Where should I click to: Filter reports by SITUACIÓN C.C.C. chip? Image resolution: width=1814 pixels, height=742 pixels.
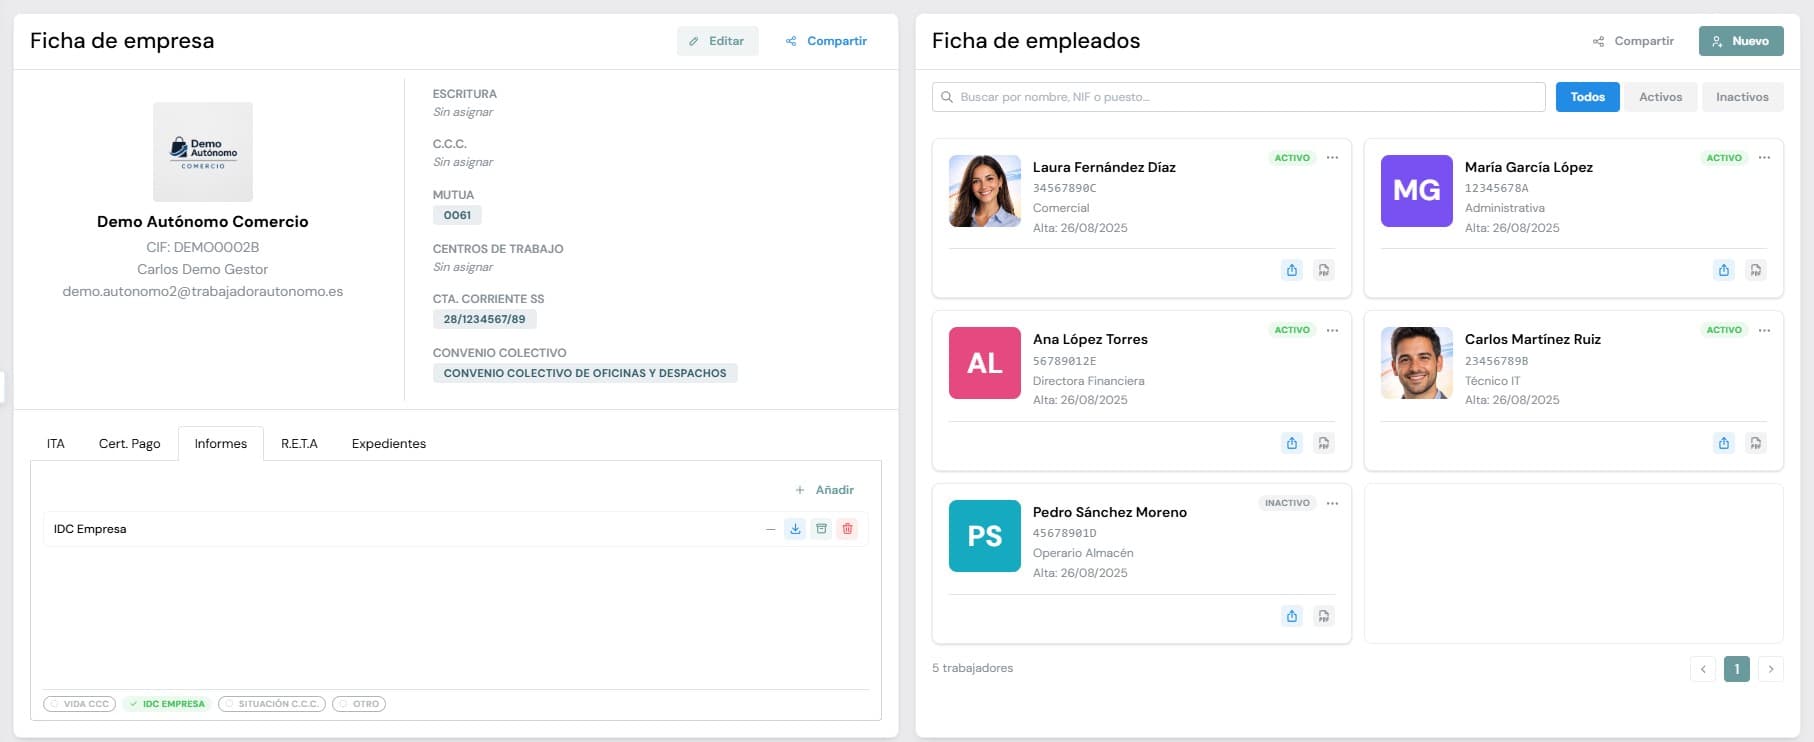coord(272,704)
